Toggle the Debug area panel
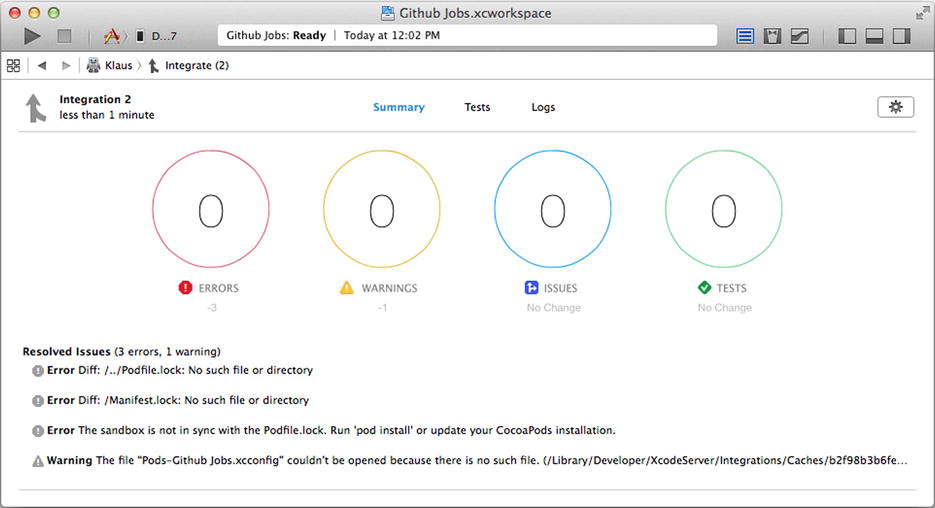 pyautogui.click(x=874, y=36)
